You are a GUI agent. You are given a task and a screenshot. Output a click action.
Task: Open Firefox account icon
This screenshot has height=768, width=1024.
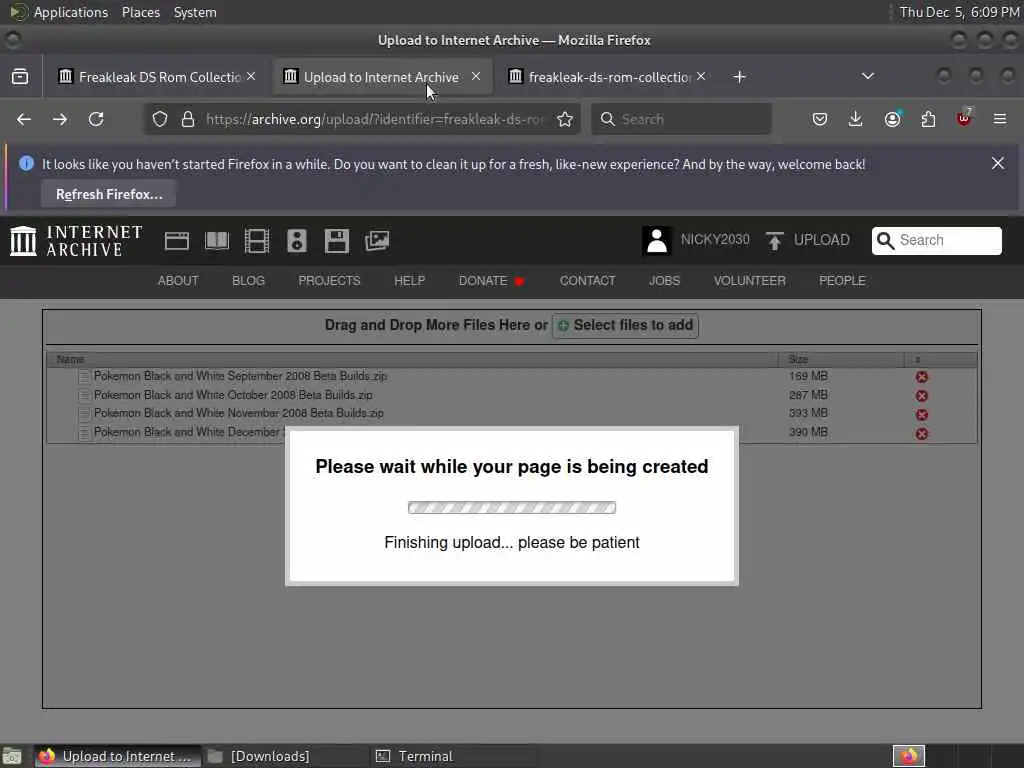pyautogui.click(x=892, y=119)
